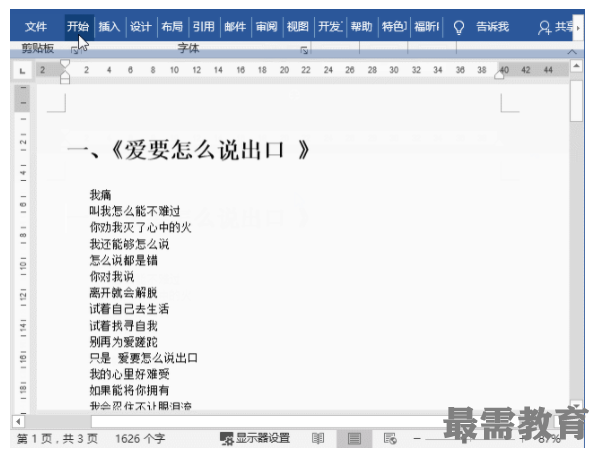Click the right indent marker on ruler
This screenshot has width=595, height=463.
click(499, 75)
